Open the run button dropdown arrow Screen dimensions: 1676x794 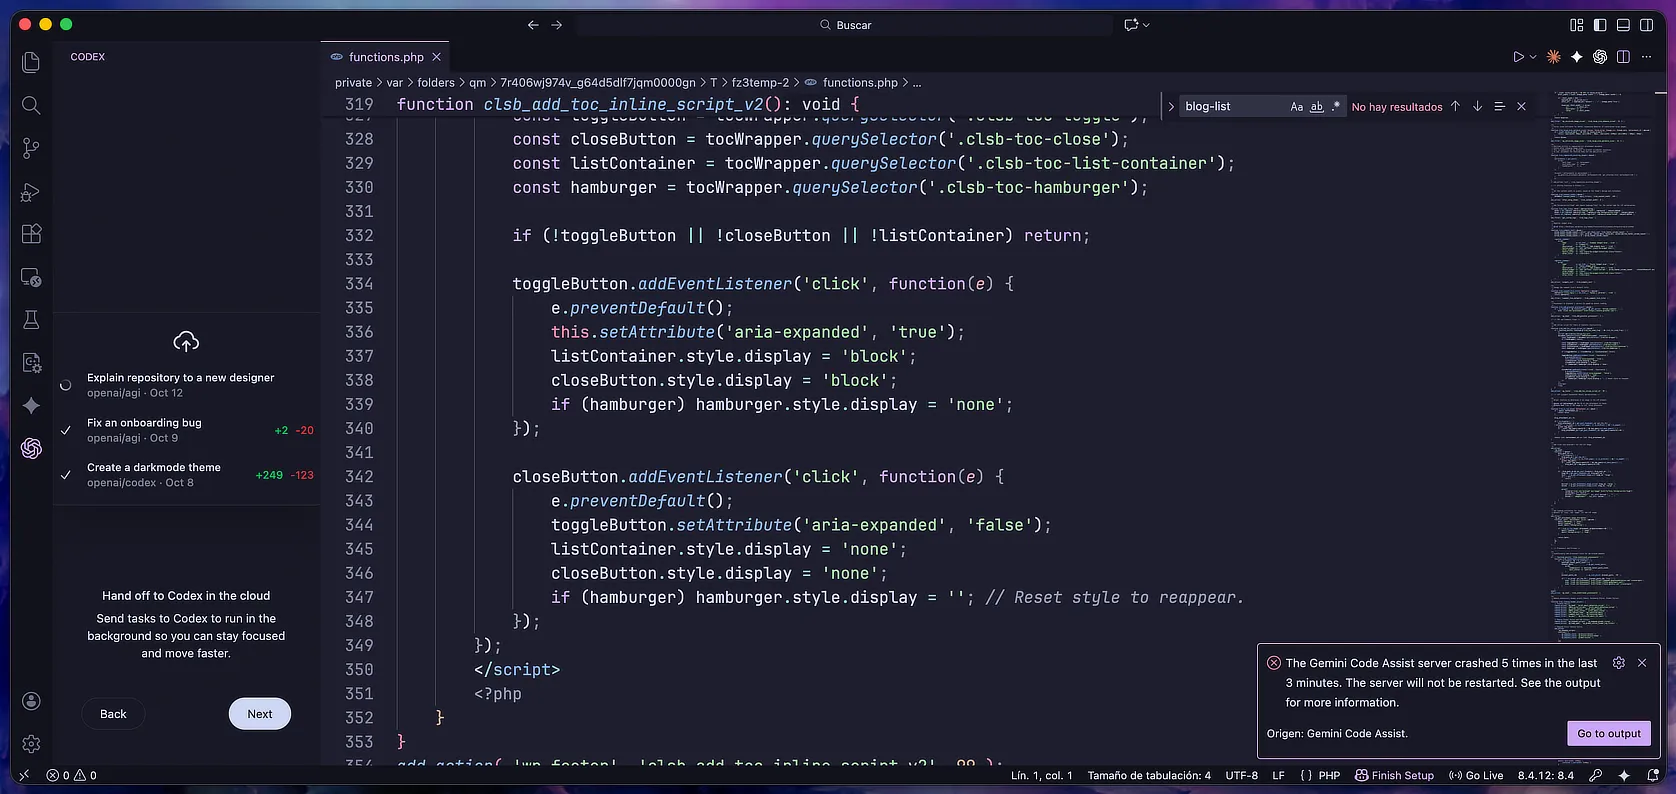pos(1533,57)
